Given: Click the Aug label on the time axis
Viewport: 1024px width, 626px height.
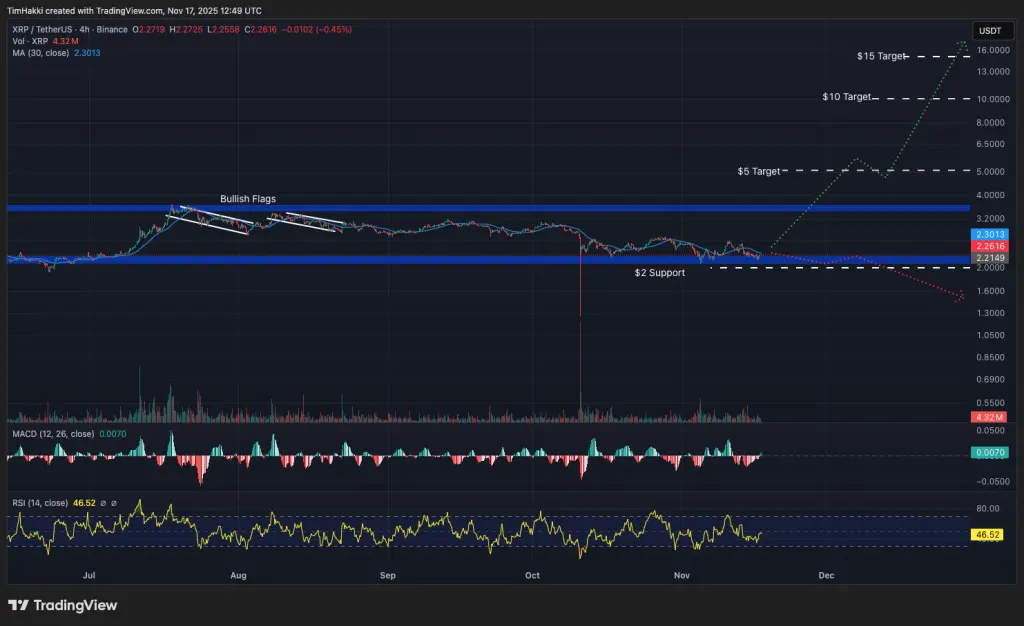Looking at the screenshot, I should coord(238,575).
